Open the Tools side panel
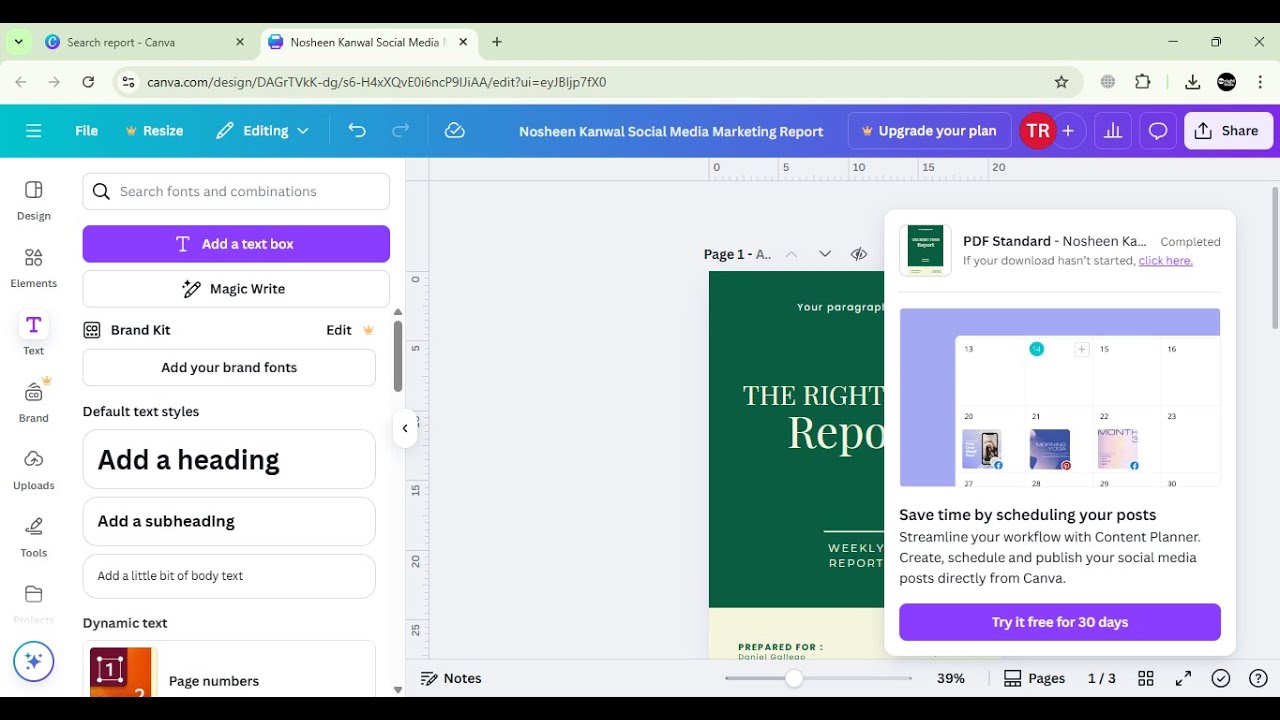Viewport: 1280px width, 720px height. 34,537
